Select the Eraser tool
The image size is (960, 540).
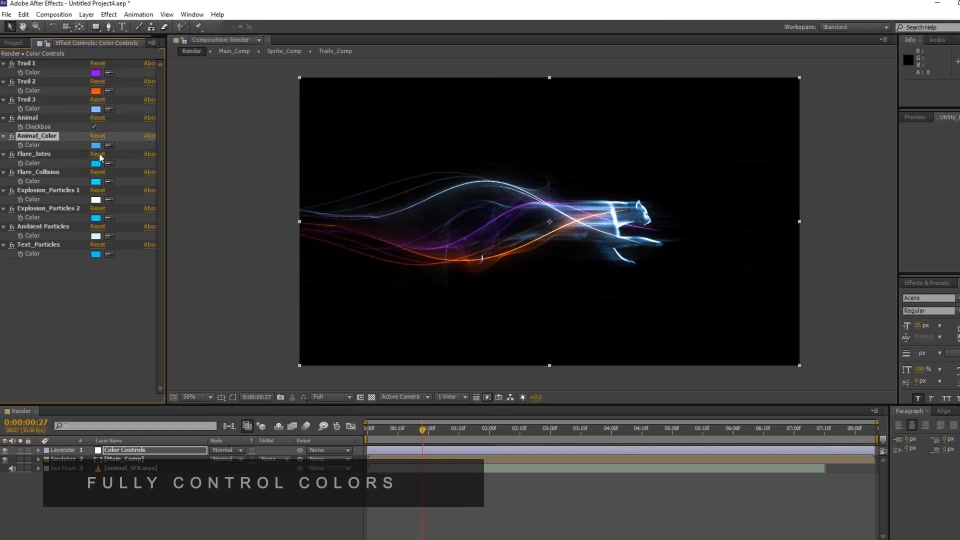click(x=164, y=27)
